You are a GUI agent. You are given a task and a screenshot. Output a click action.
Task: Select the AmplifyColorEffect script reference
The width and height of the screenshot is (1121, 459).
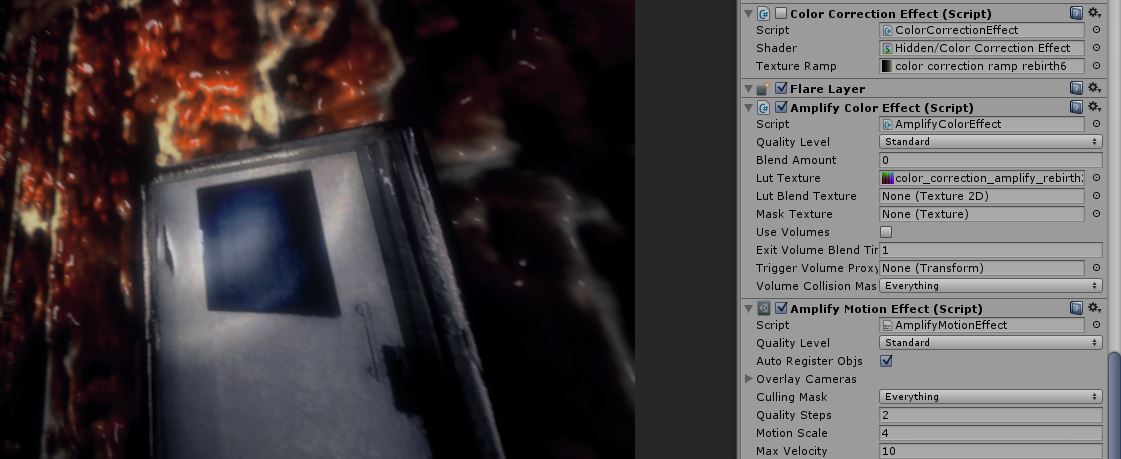[x=982, y=124]
